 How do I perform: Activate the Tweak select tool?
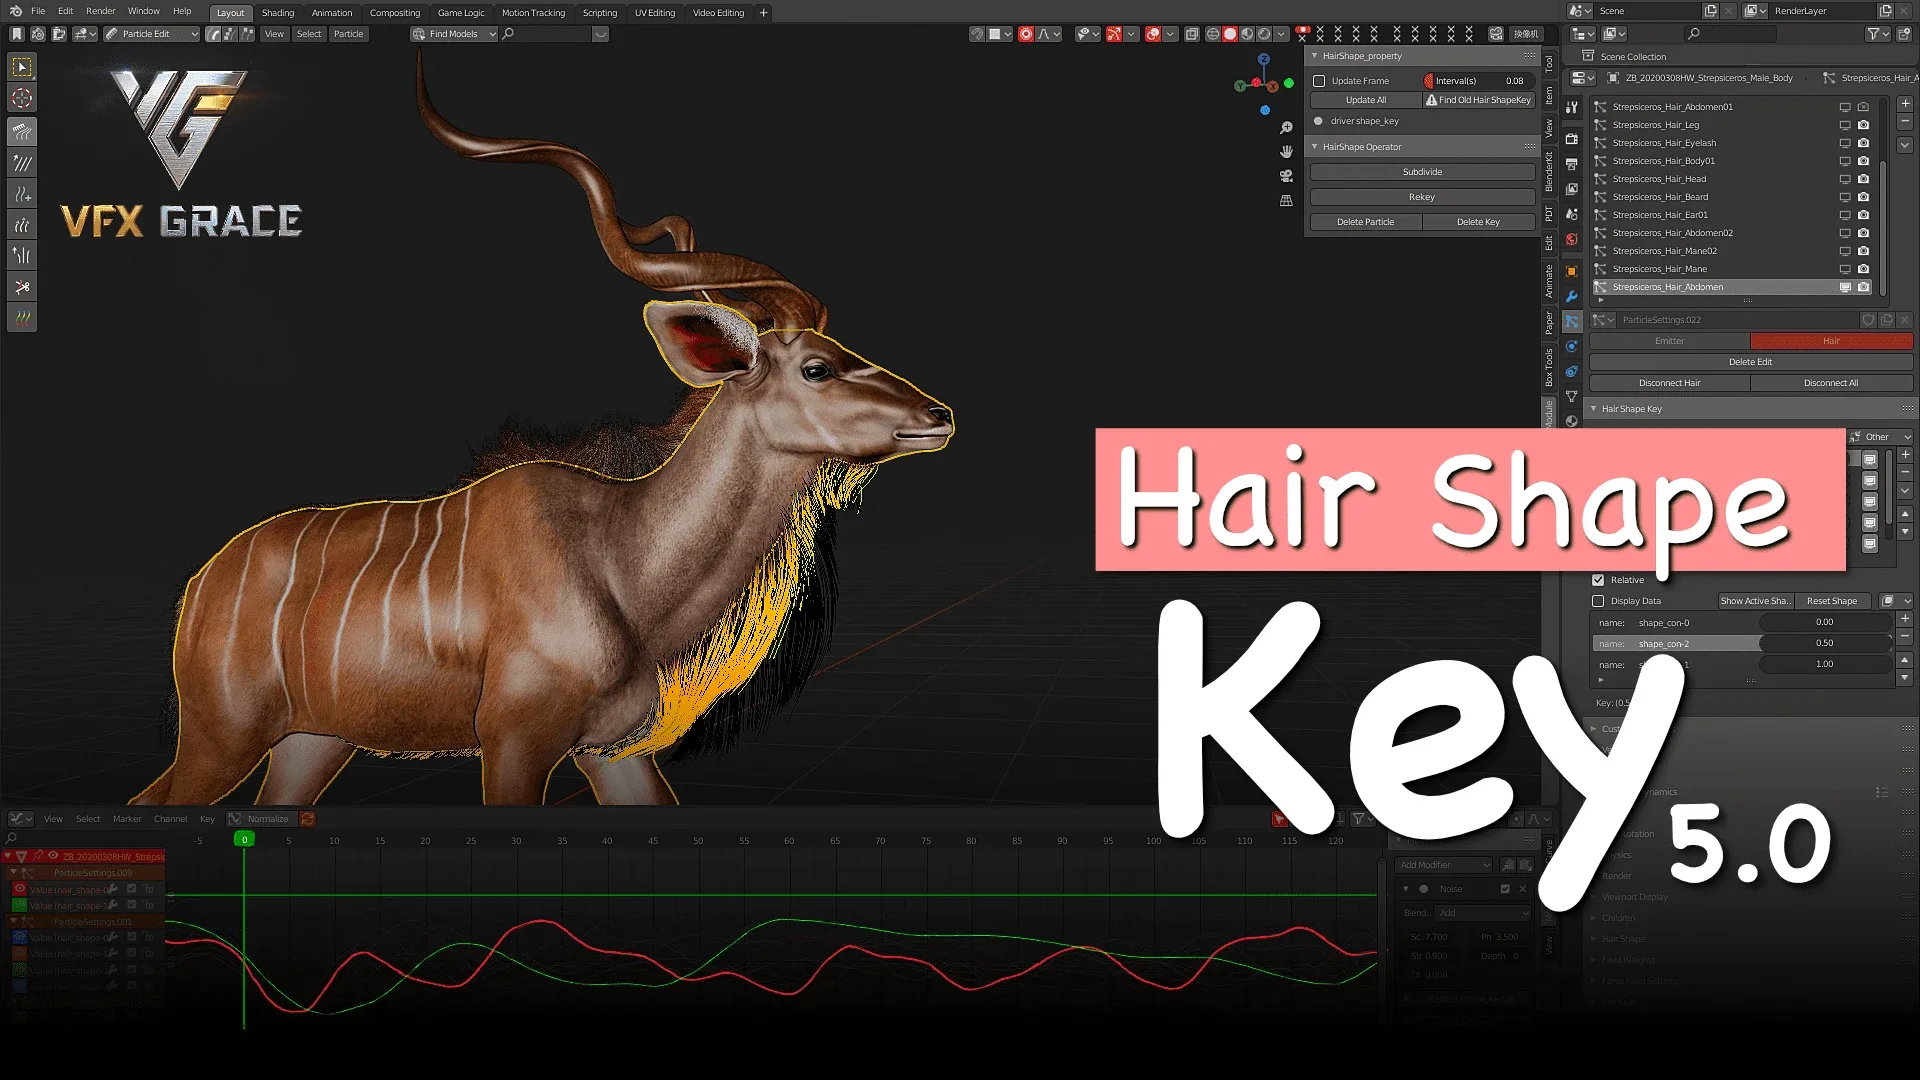point(21,67)
